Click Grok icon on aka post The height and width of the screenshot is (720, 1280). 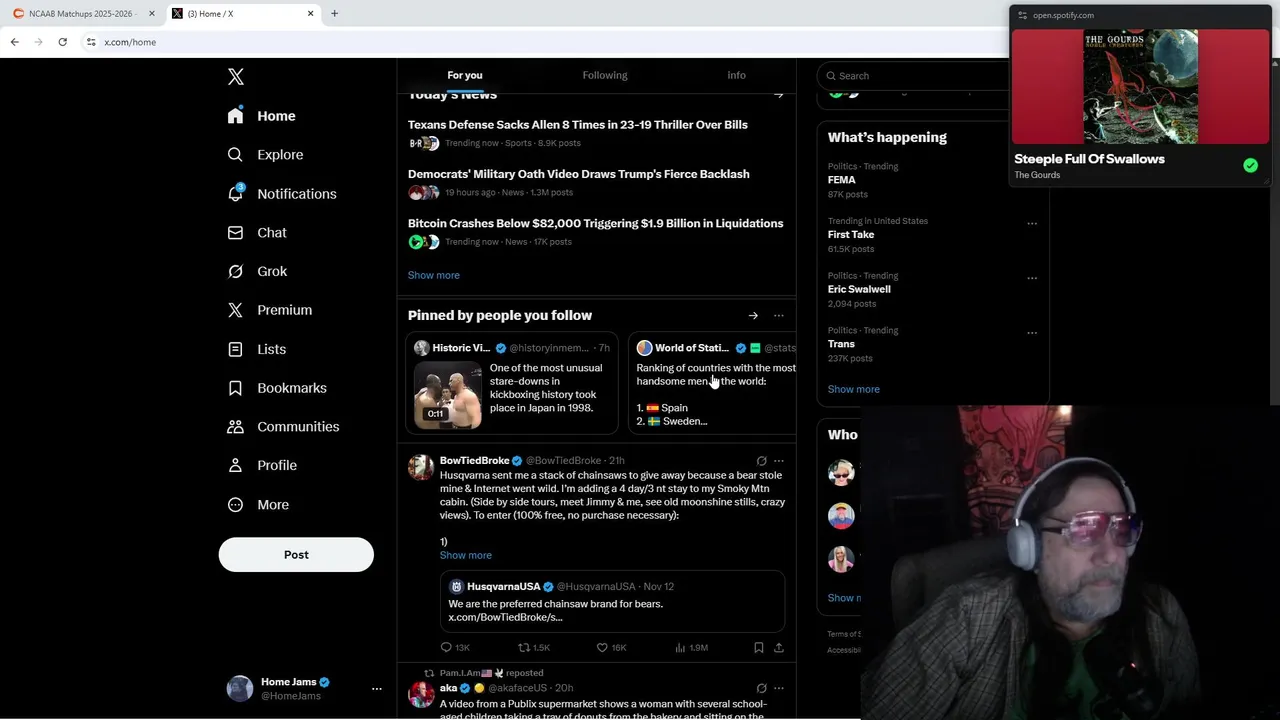click(761, 688)
